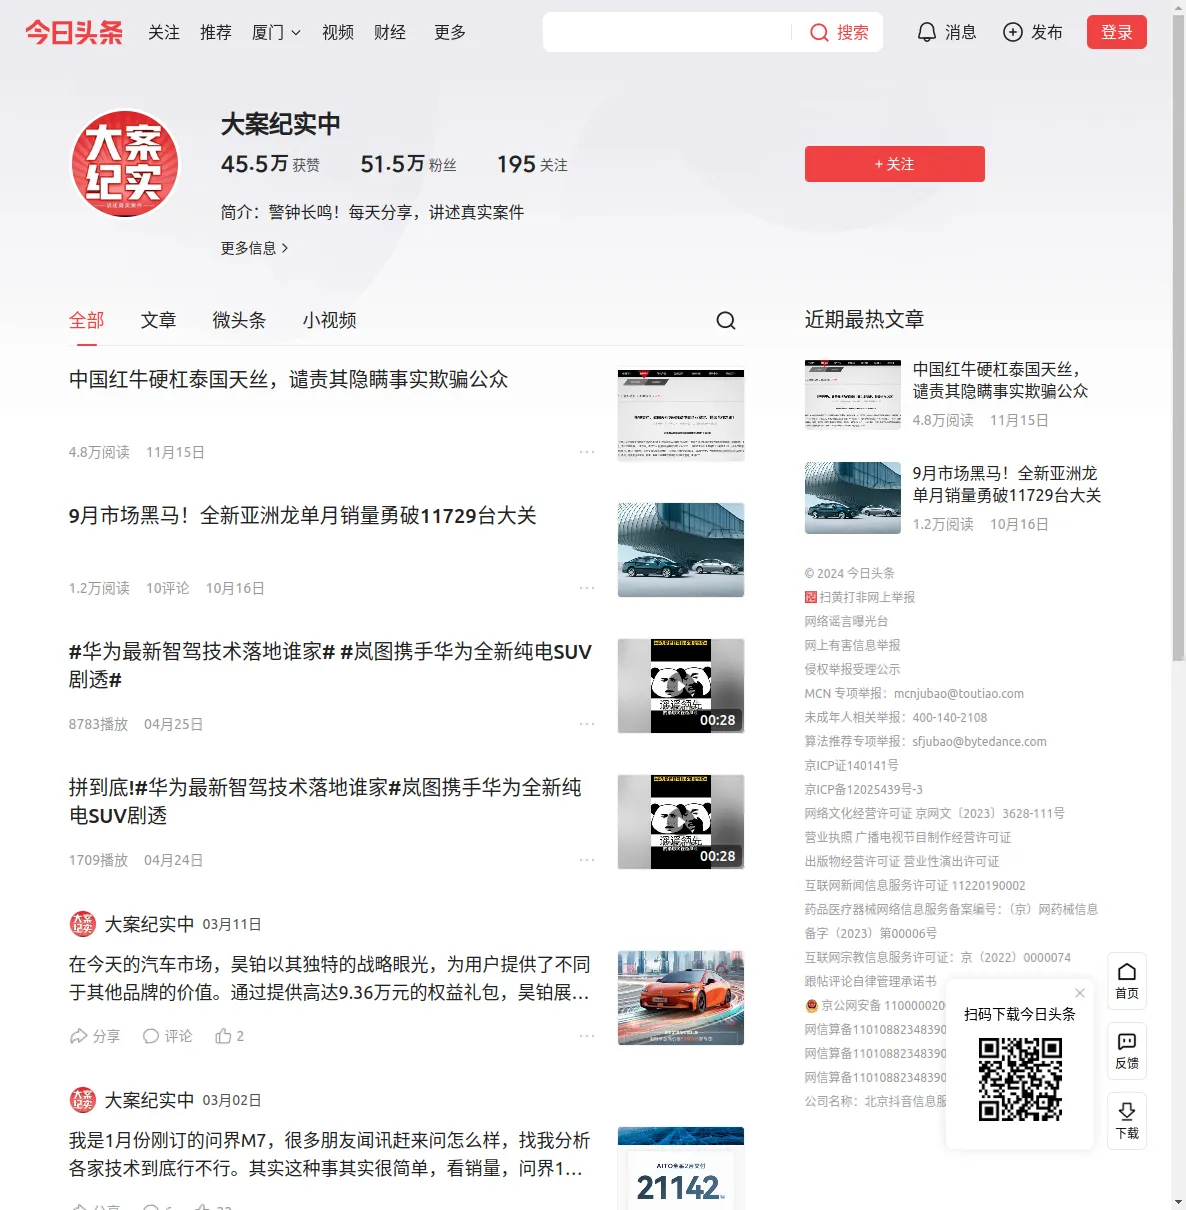Open the 21142 AITO thumbnail

click(x=681, y=1168)
